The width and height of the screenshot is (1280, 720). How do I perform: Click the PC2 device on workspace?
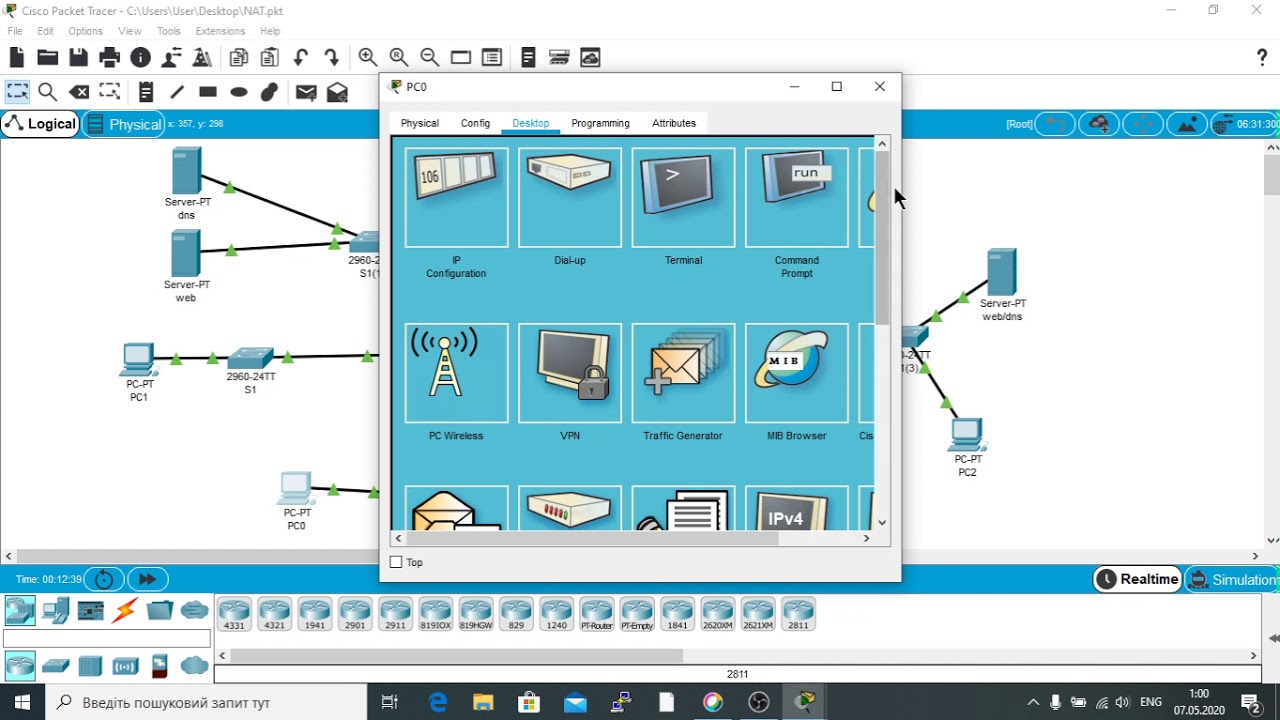(967, 435)
